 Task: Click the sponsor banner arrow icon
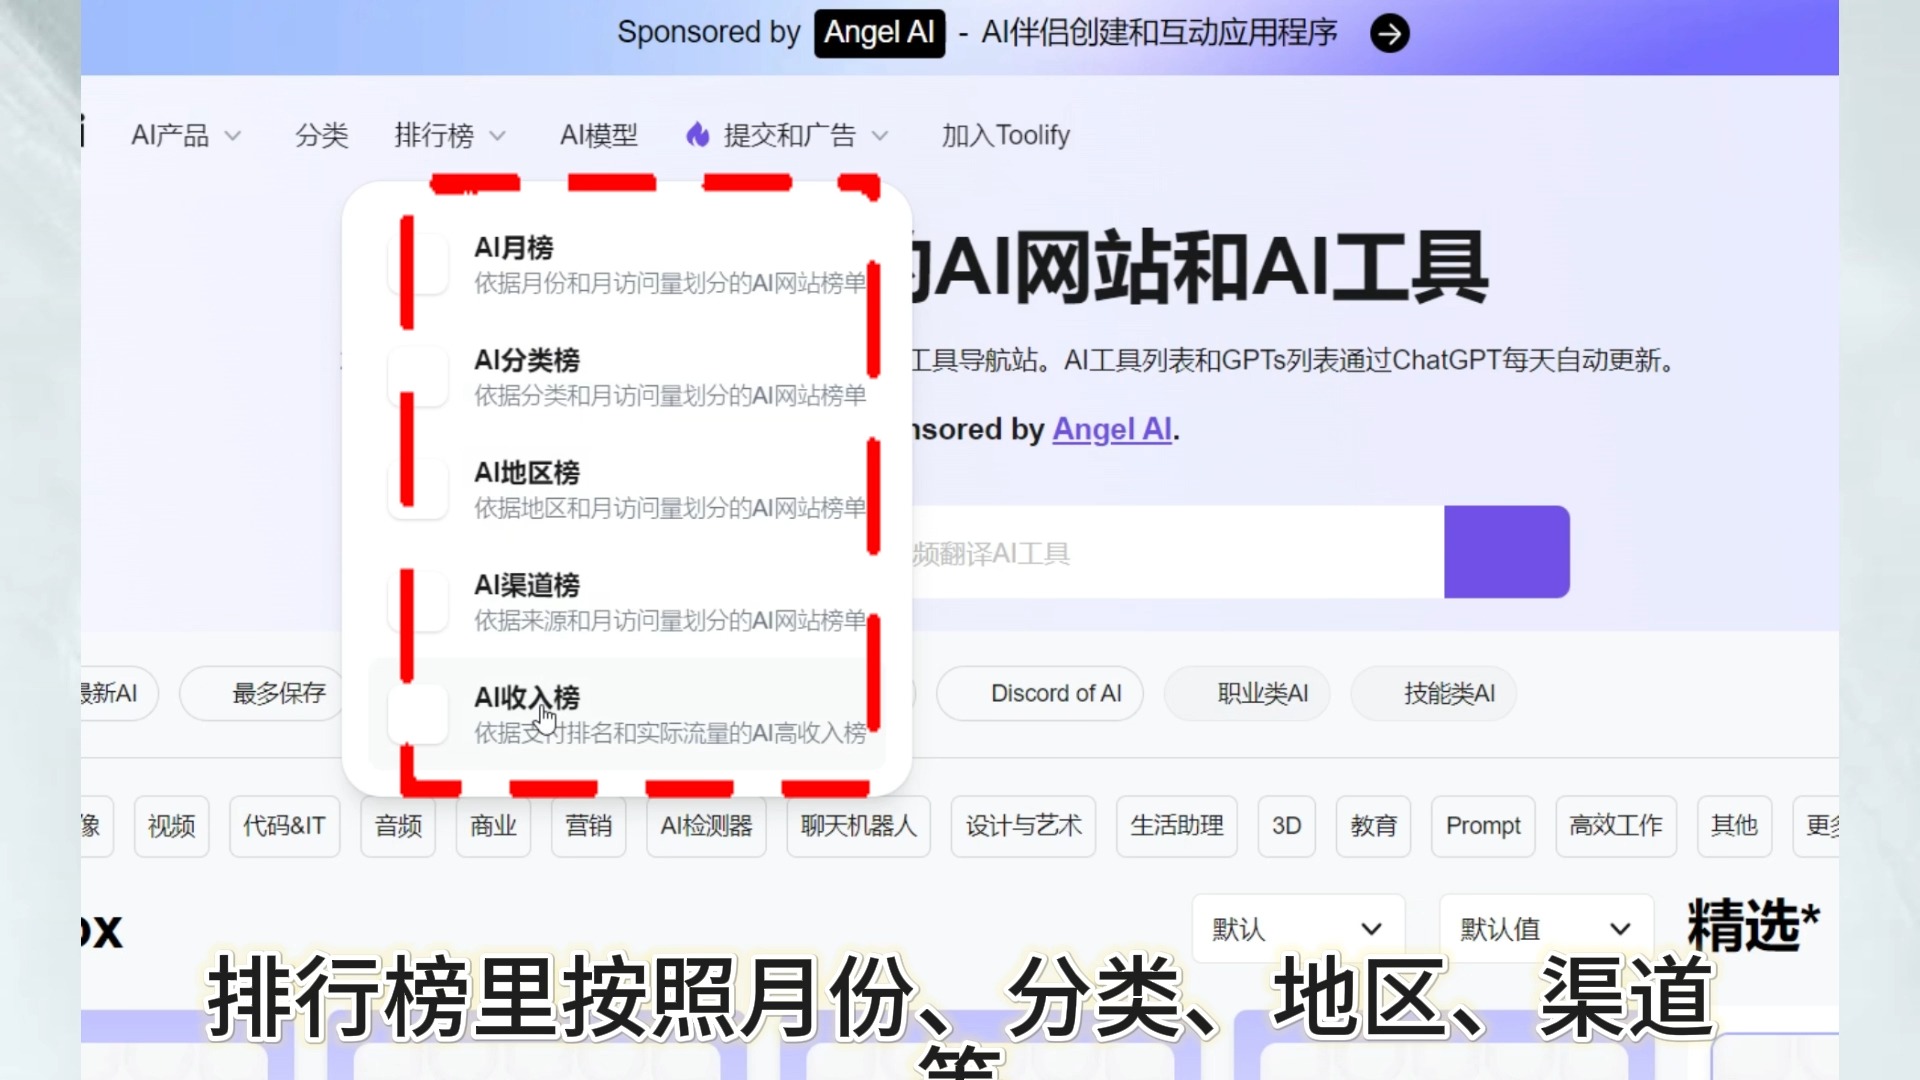pyautogui.click(x=1389, y=33)
